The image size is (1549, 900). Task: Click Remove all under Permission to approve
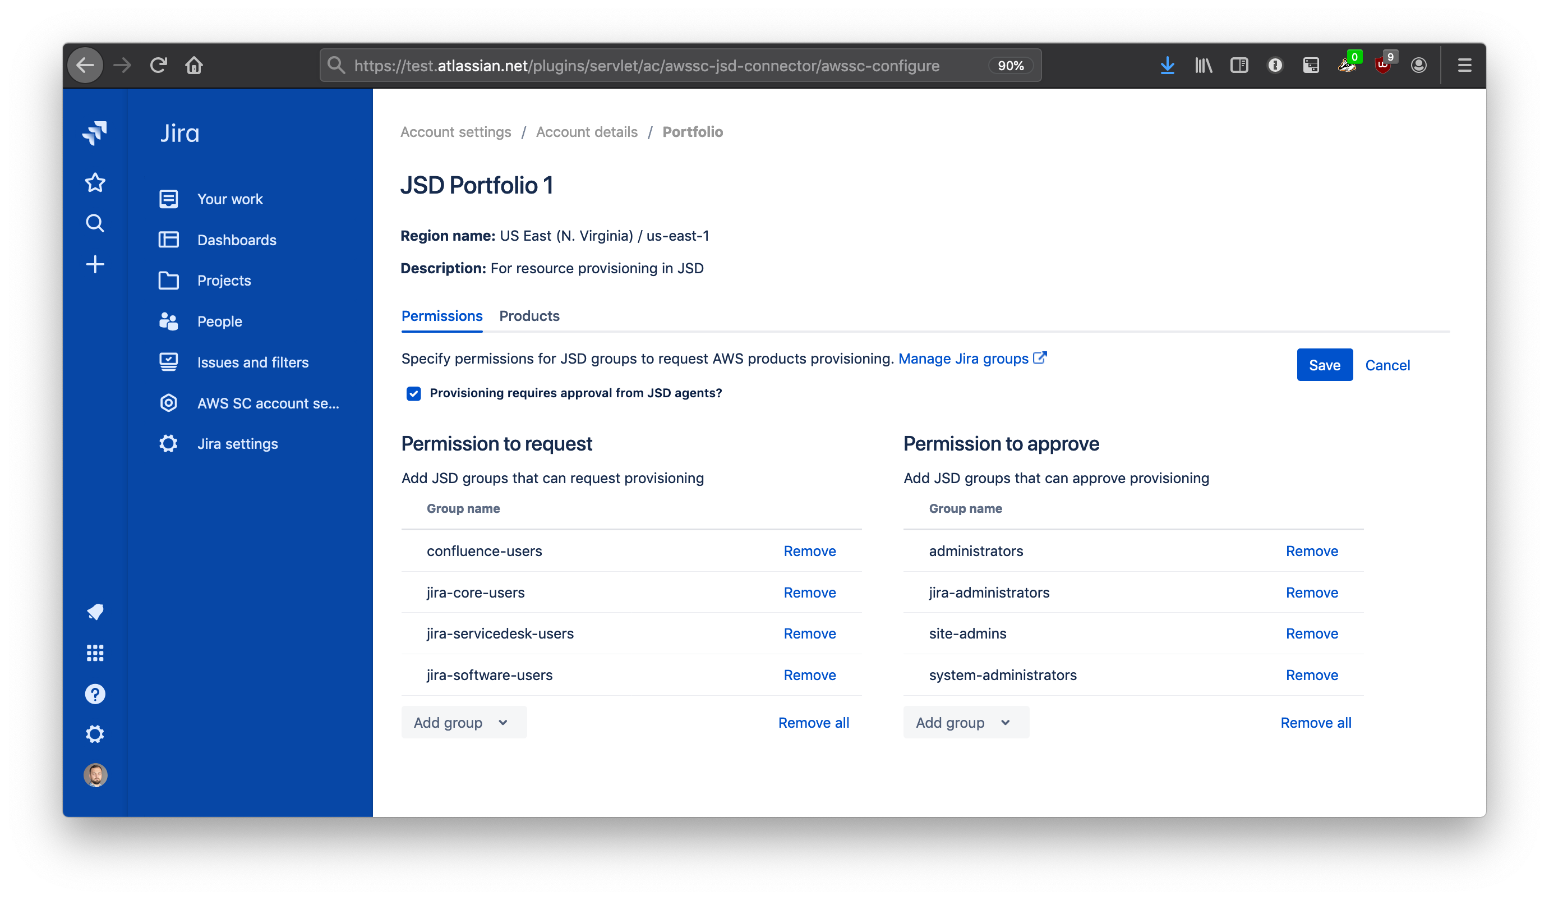point(1316,723)
